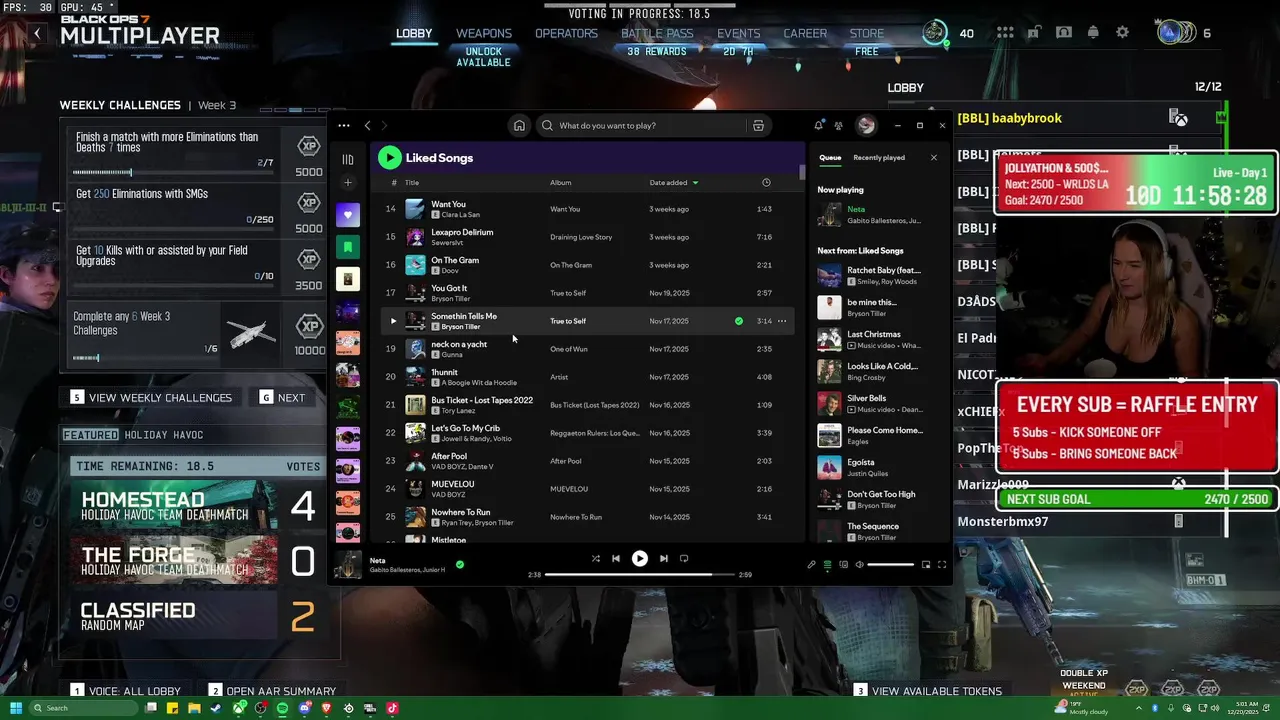Open BATTLE PASS tab in game
The image size is (1280, 720).
[657, 33]
